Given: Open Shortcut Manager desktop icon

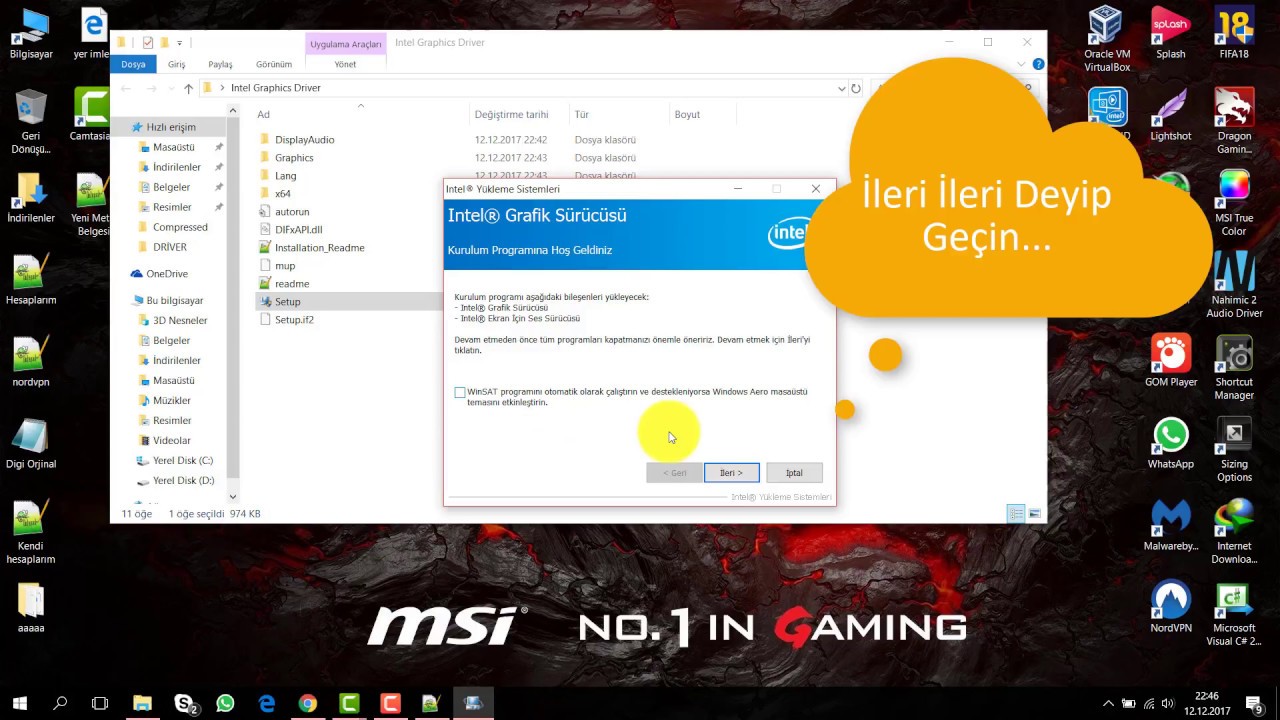Looking at the screenshot, I should pyautogui.click(x=1234, y=368).
